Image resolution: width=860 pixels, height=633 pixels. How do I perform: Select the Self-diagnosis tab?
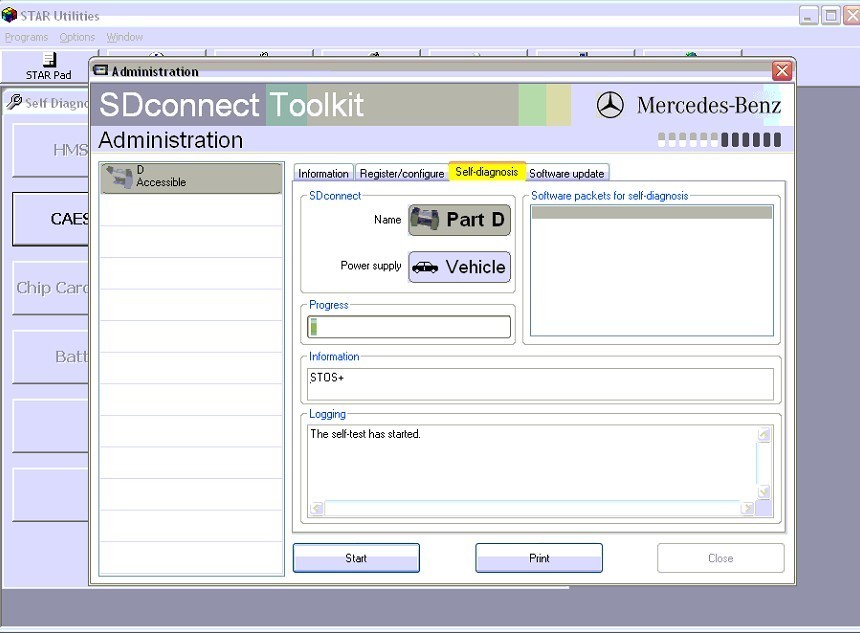point(487,172)
